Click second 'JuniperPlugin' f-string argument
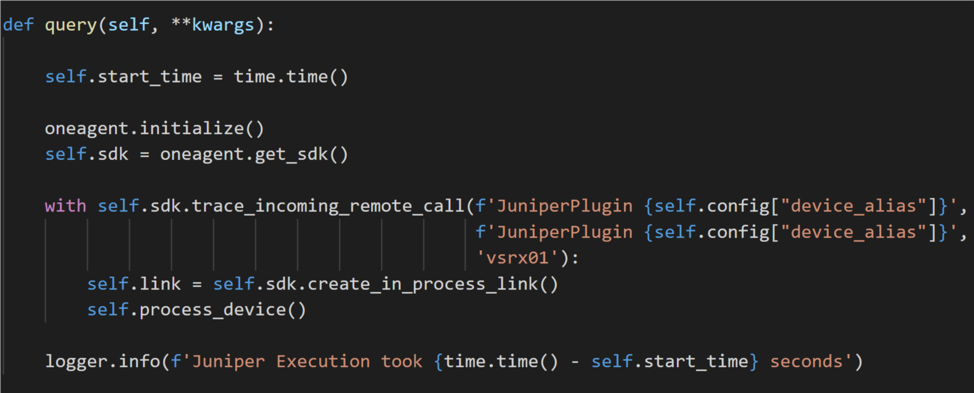Image resolution: width=974 pixels, height=393 pixels. [x=717, y=232]
